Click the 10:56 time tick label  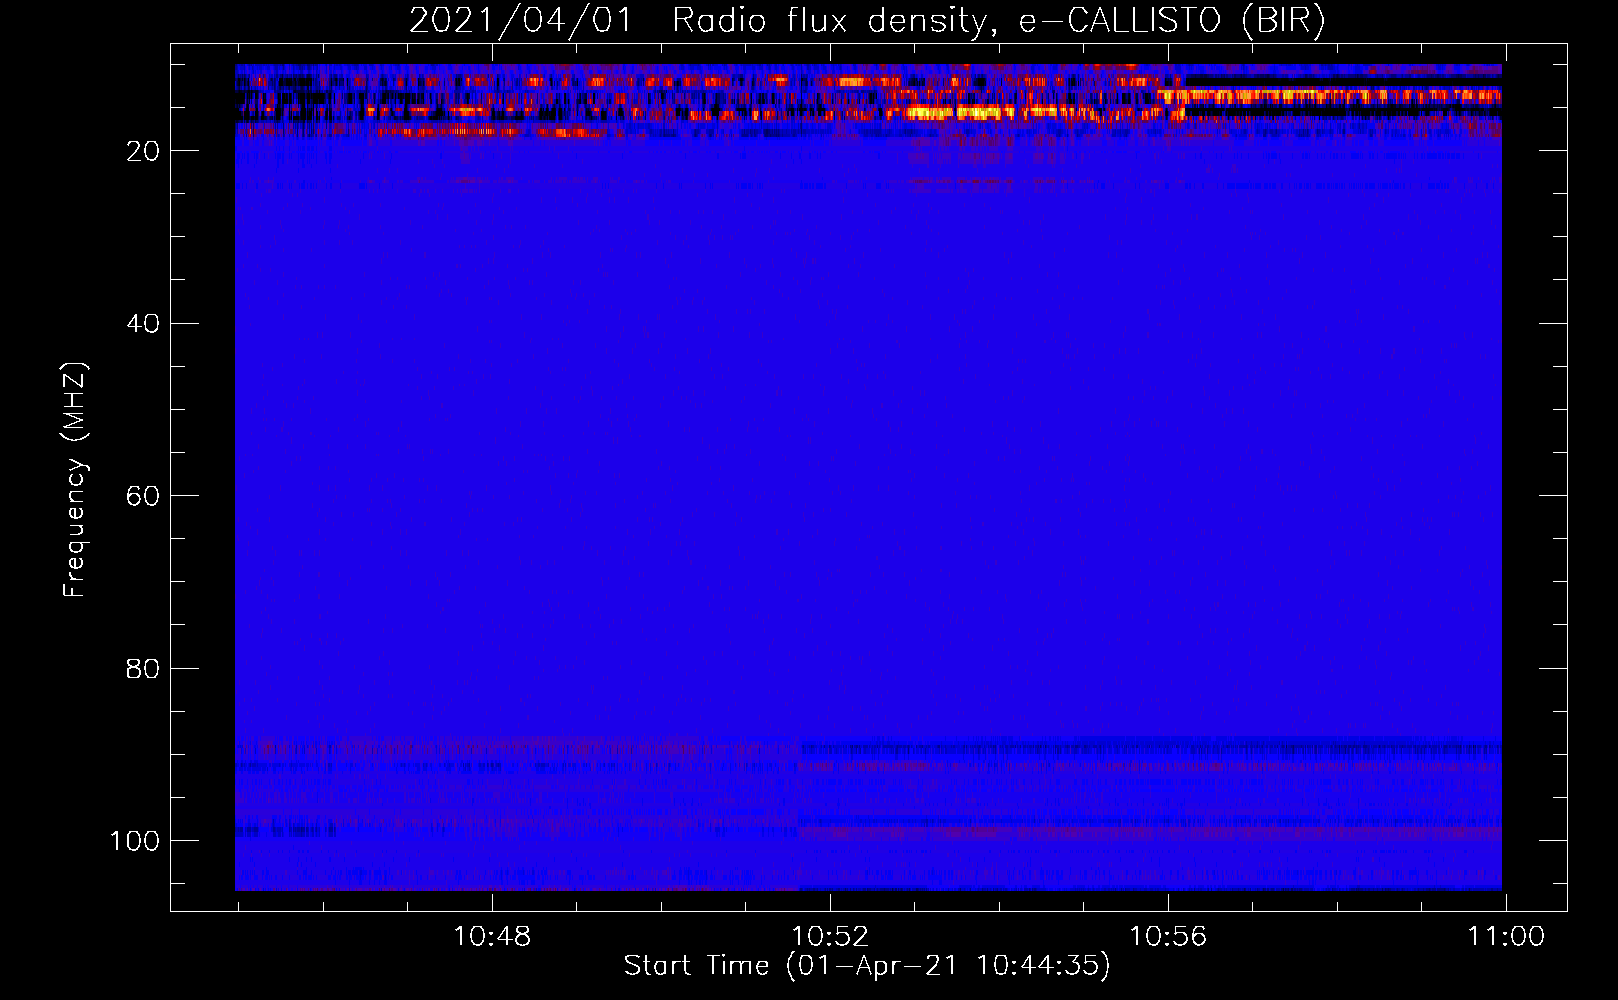coord(1168,937)
